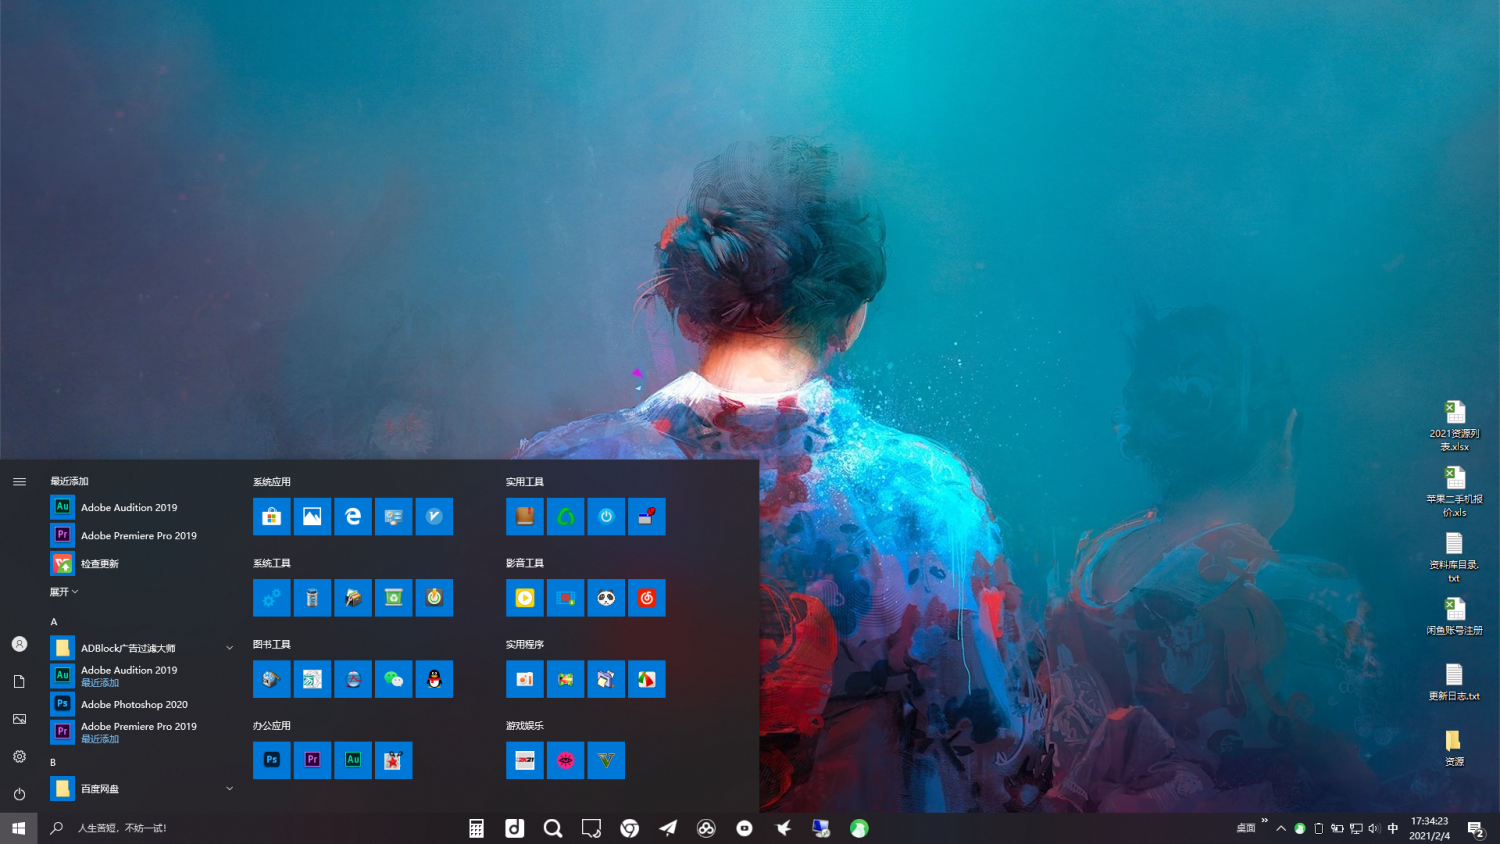Select 苹果二手机报价.xls desktop file
Screen dimensions: 1500x844
(1454, 492)
